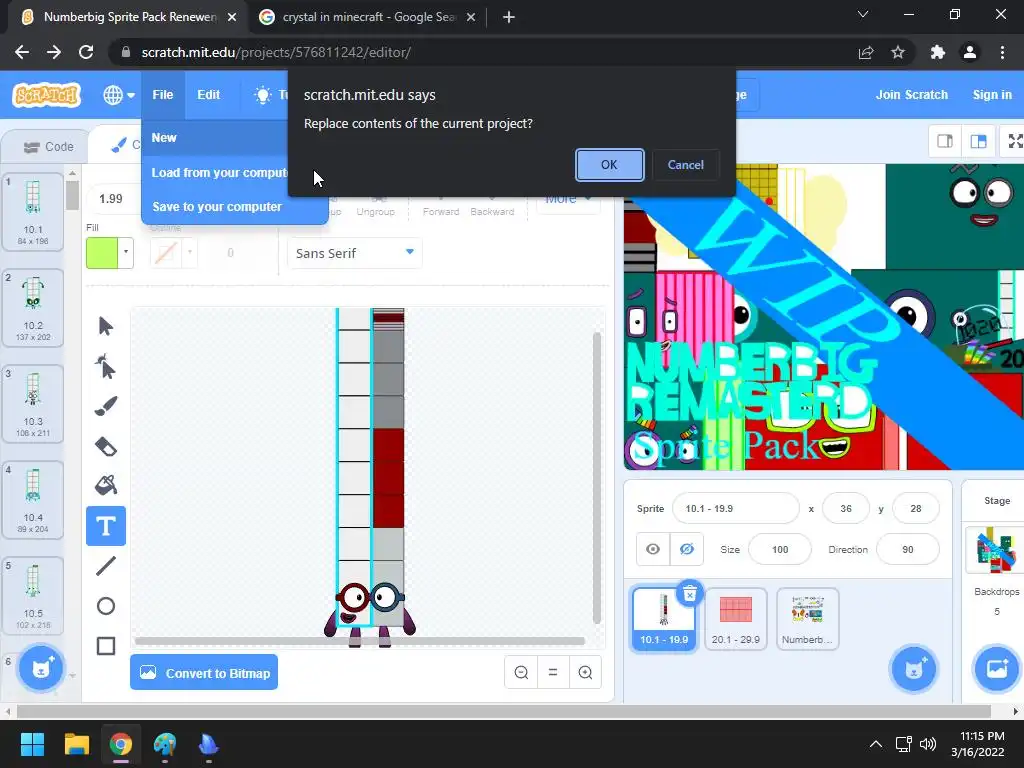Choose New from File menu
The image size is (1024, 768).
pyautogui.click(x=215, y=138)
